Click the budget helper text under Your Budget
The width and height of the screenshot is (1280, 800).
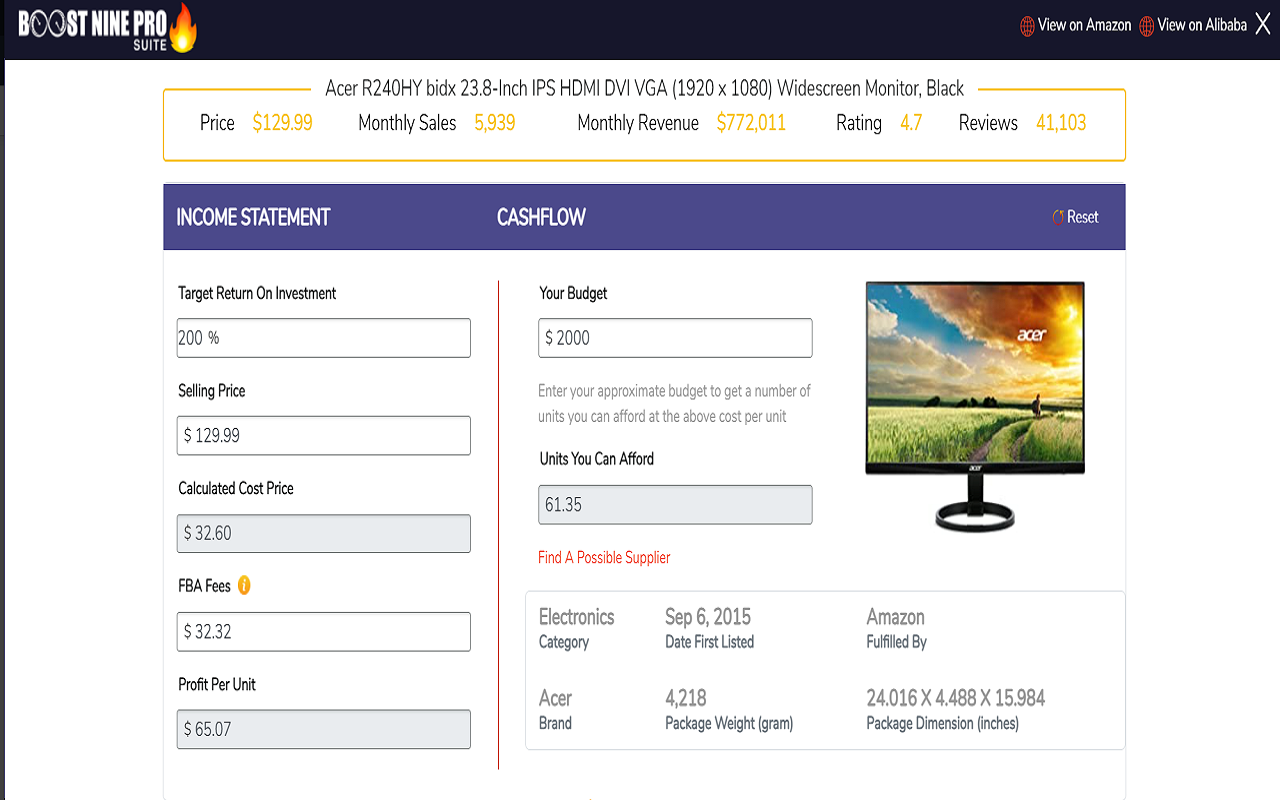point(674,403)
